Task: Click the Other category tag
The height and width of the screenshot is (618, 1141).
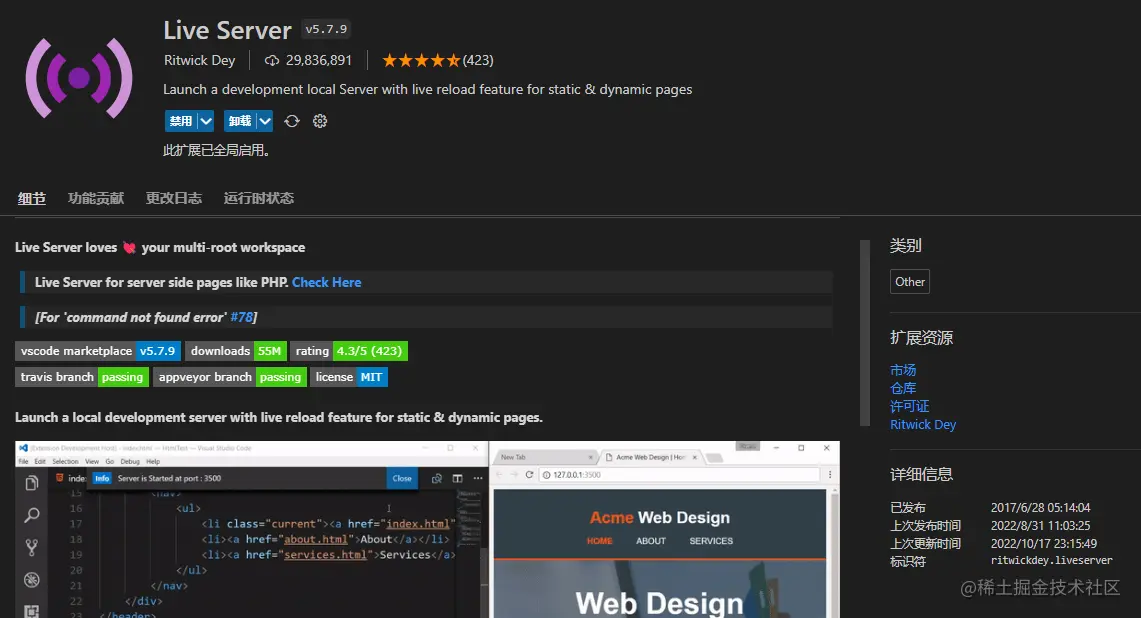Action: (910, 282)
